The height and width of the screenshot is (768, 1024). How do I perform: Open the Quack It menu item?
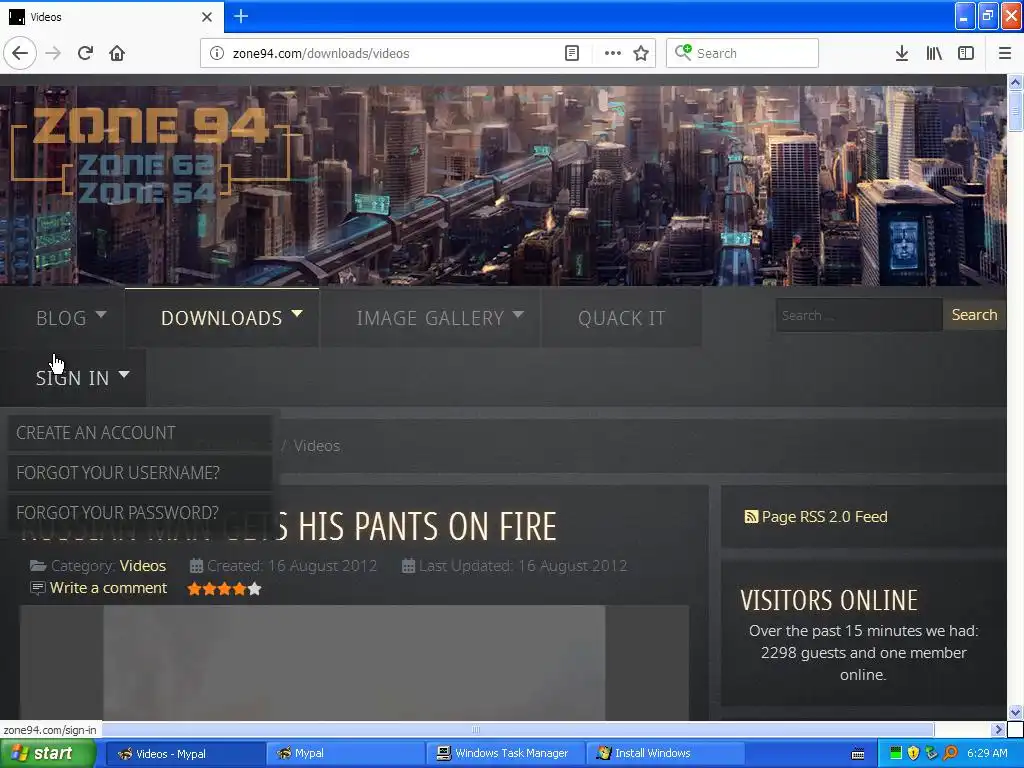click(622, 318)
